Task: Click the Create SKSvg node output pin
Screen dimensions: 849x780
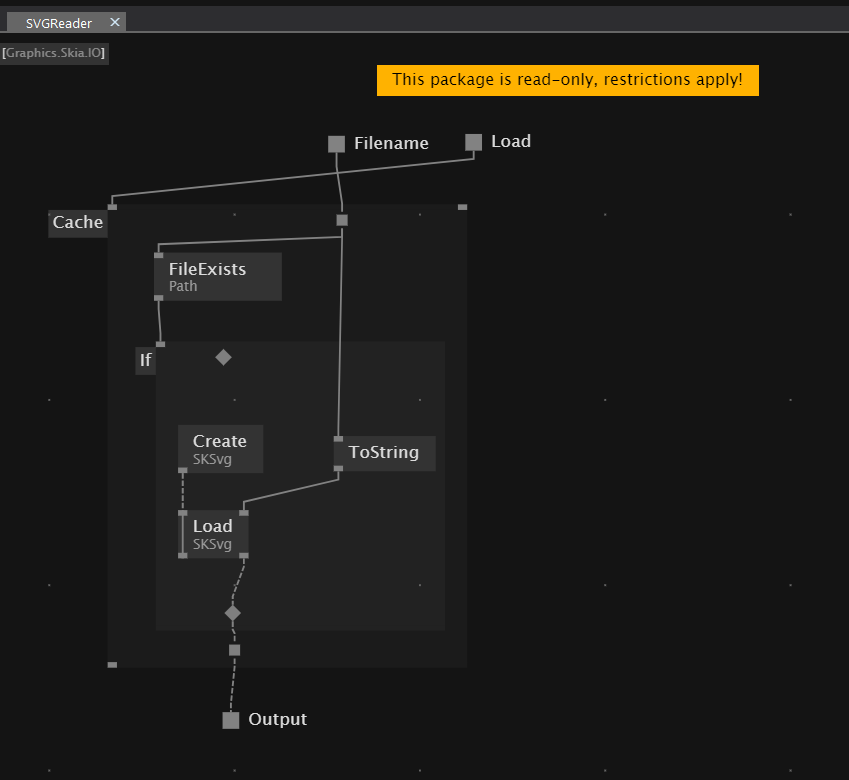Action: [183, 470]
